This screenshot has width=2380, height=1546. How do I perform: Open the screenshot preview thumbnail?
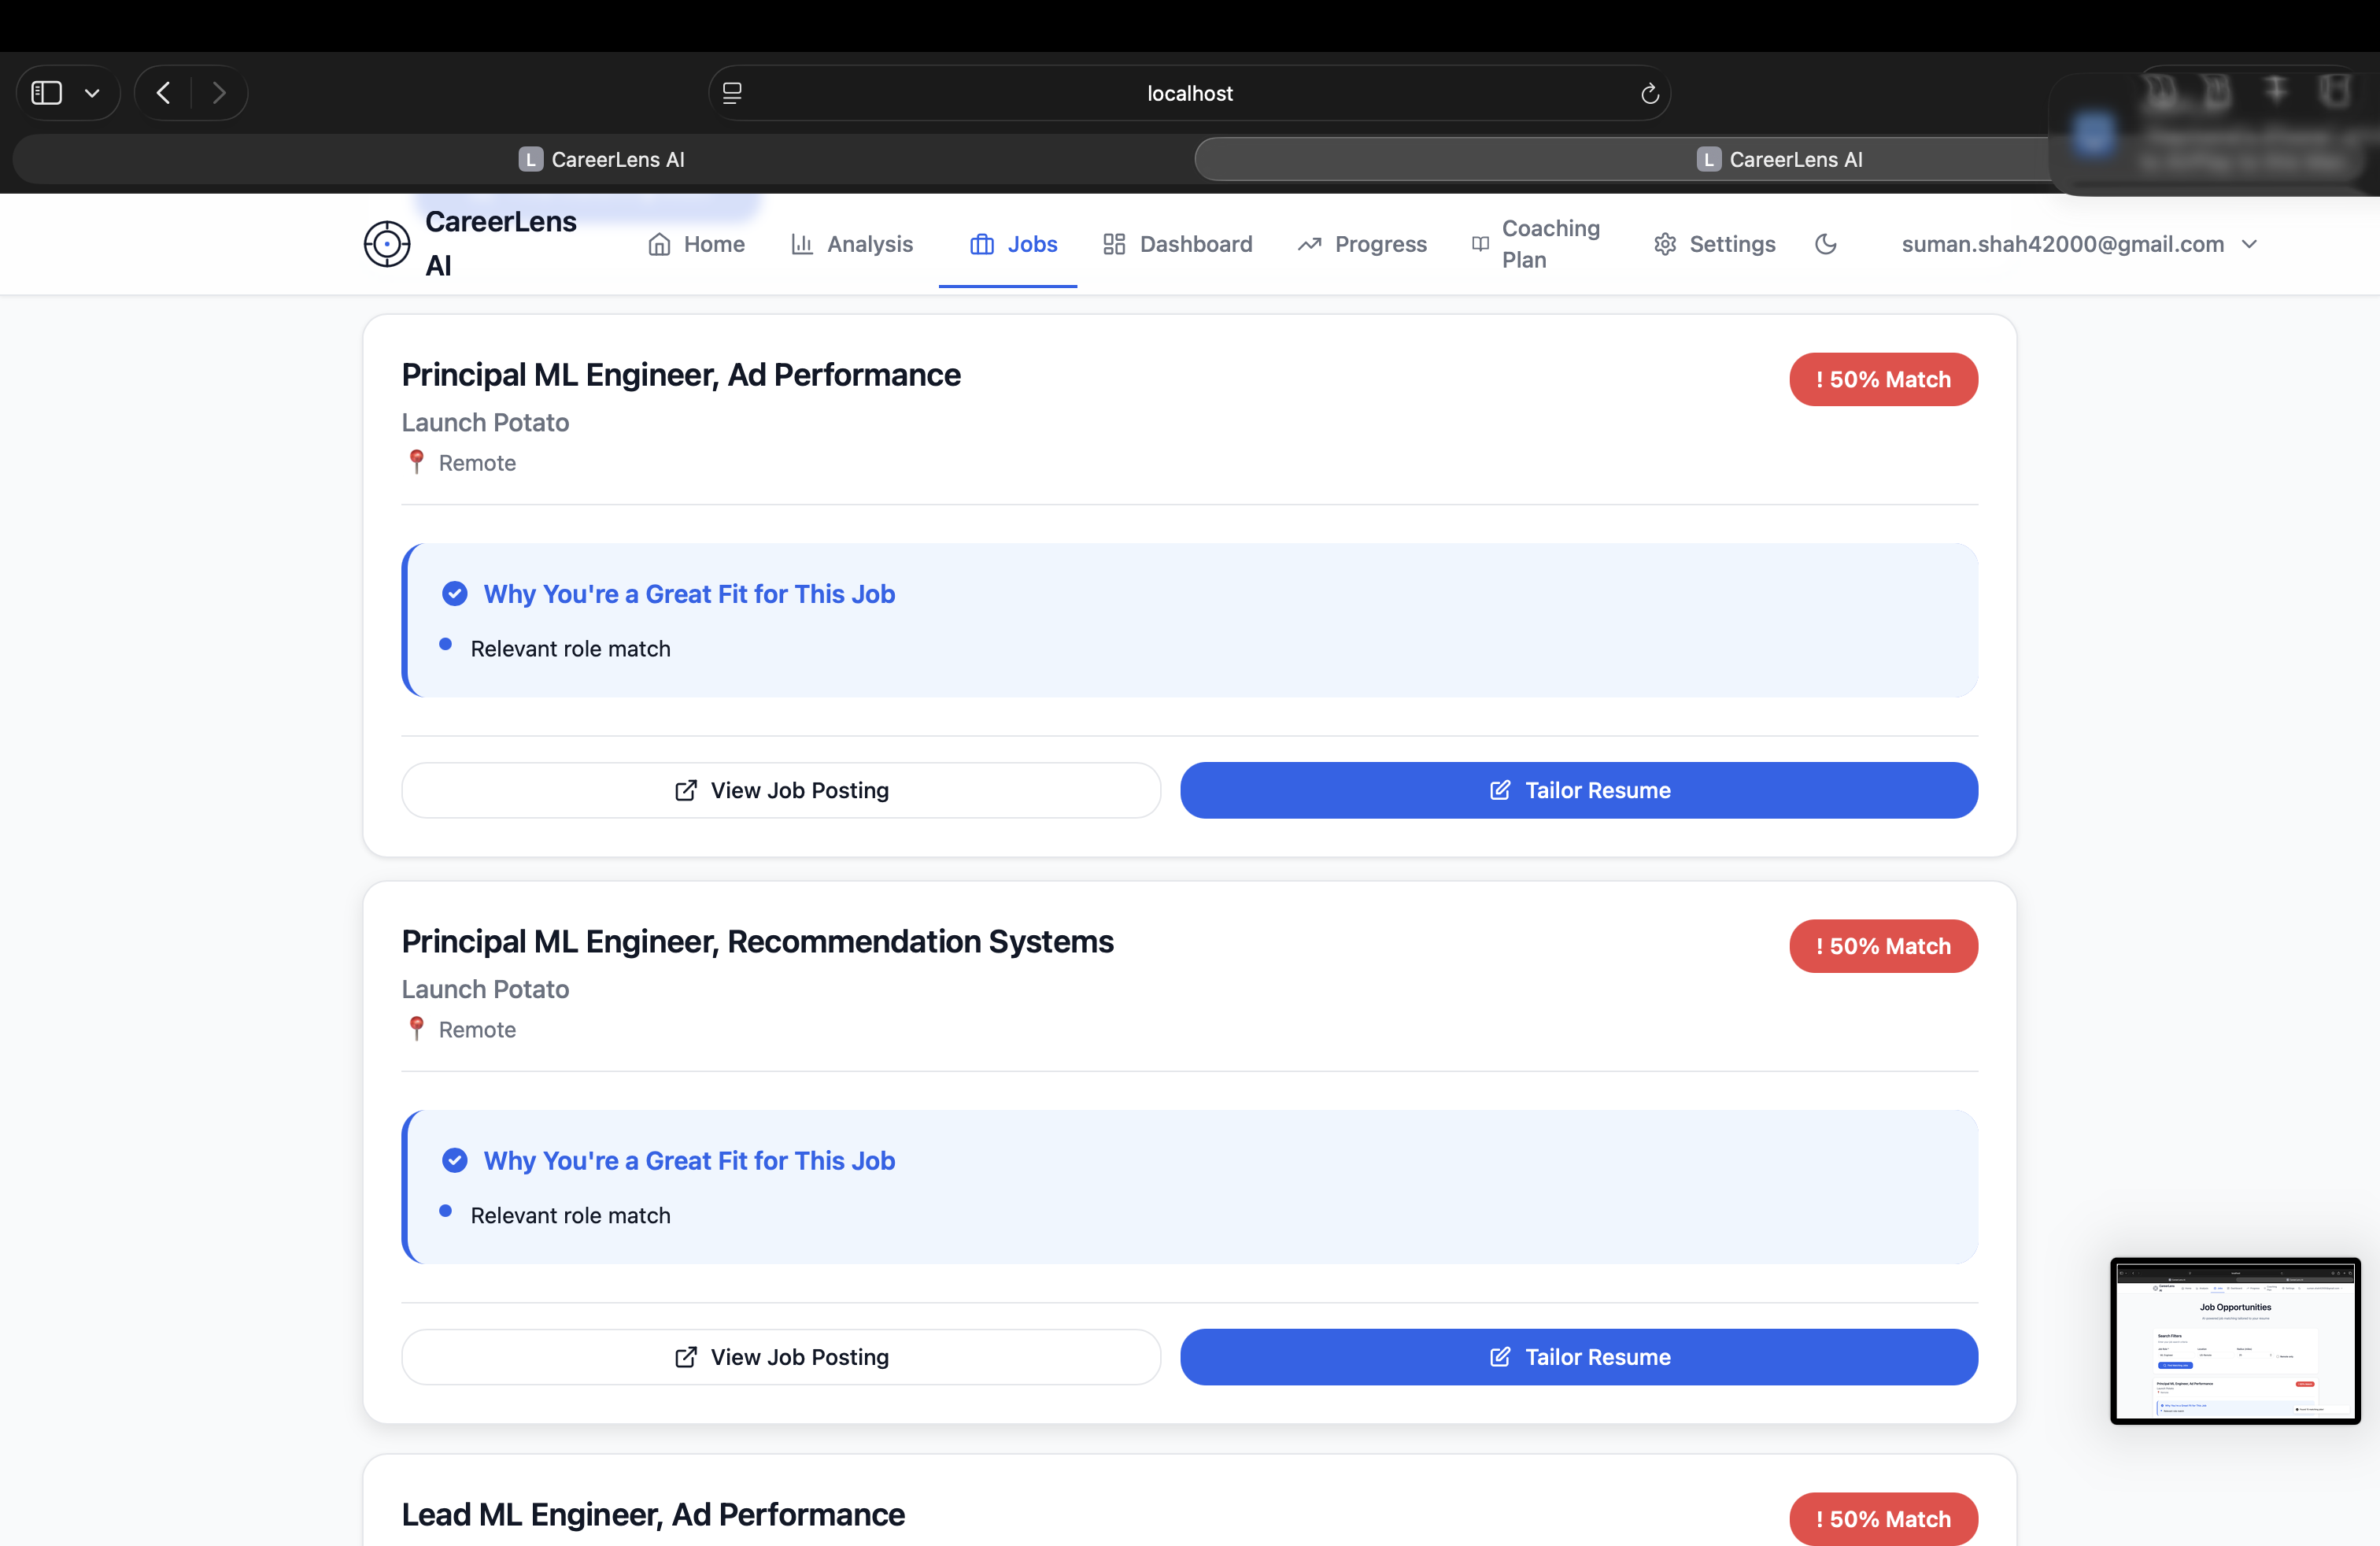click(x=2234, y=1340)
